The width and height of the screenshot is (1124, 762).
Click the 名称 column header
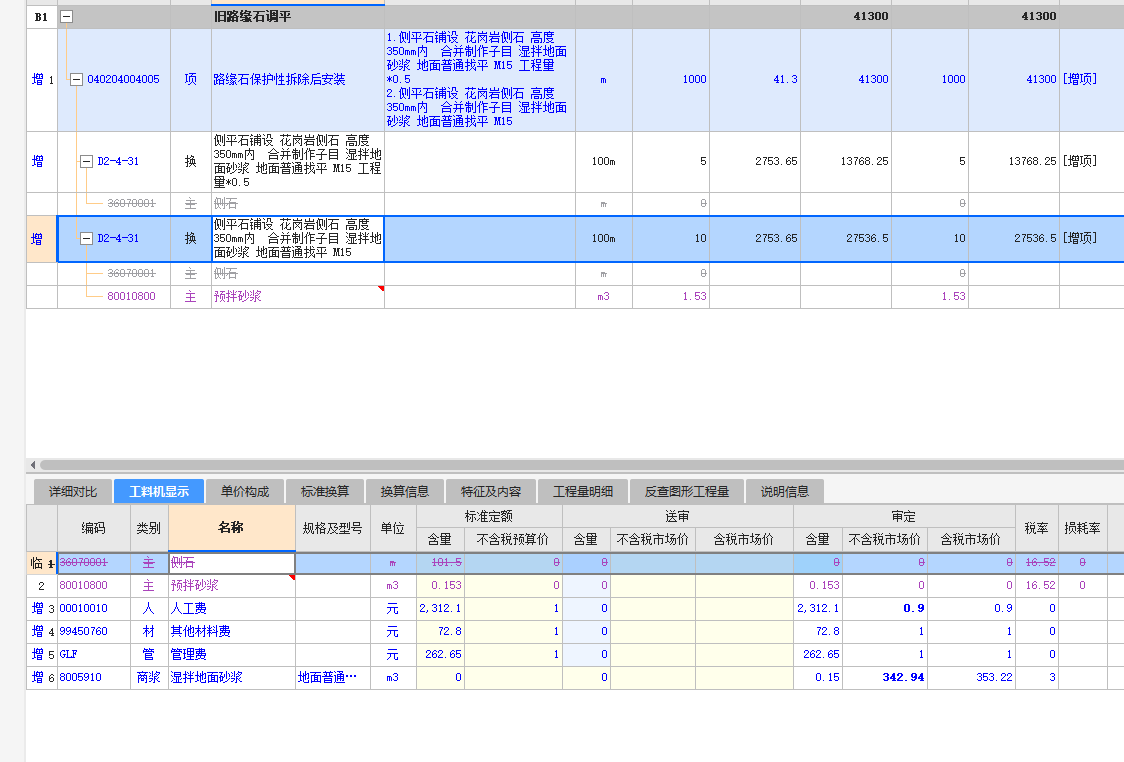pos(232,528)
